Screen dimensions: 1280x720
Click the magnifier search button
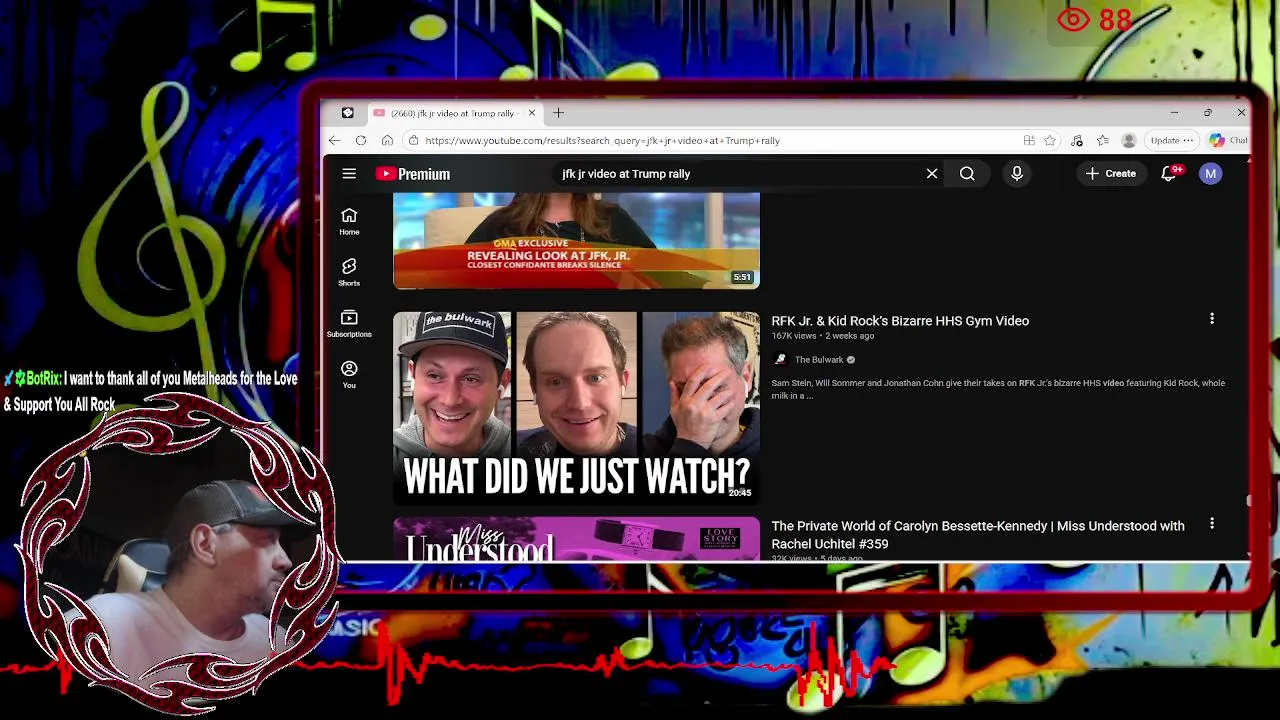click(x=967, y=174)
